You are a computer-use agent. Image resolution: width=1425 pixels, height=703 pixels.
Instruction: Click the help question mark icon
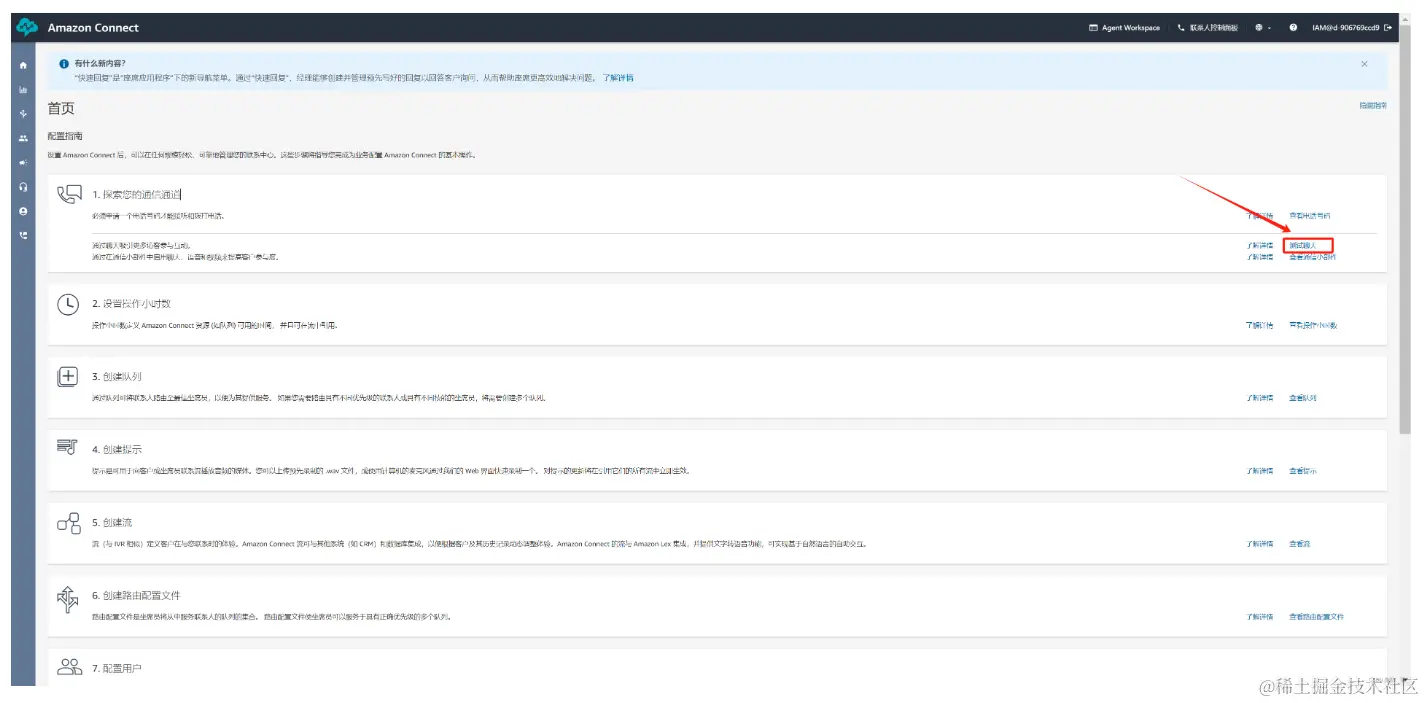pyautogui.click(x=1293, y=28)
